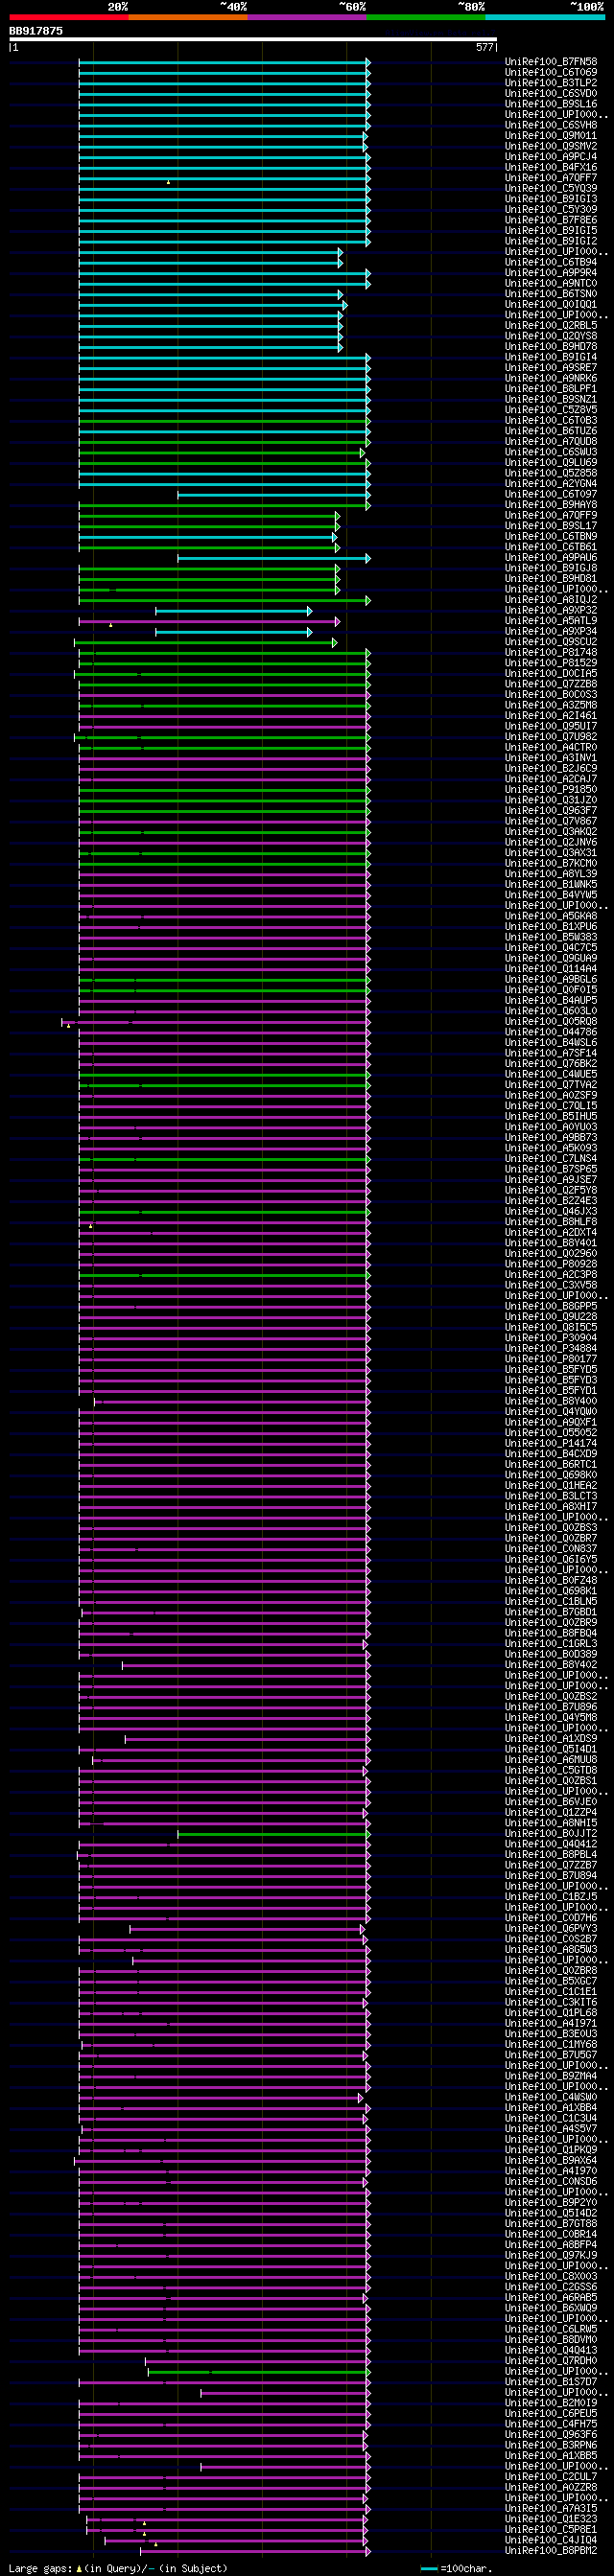Click the UniRef100_A2YGN4 label
The image size is (614, 2576).
pyautogui.click(x=551, y=484)
